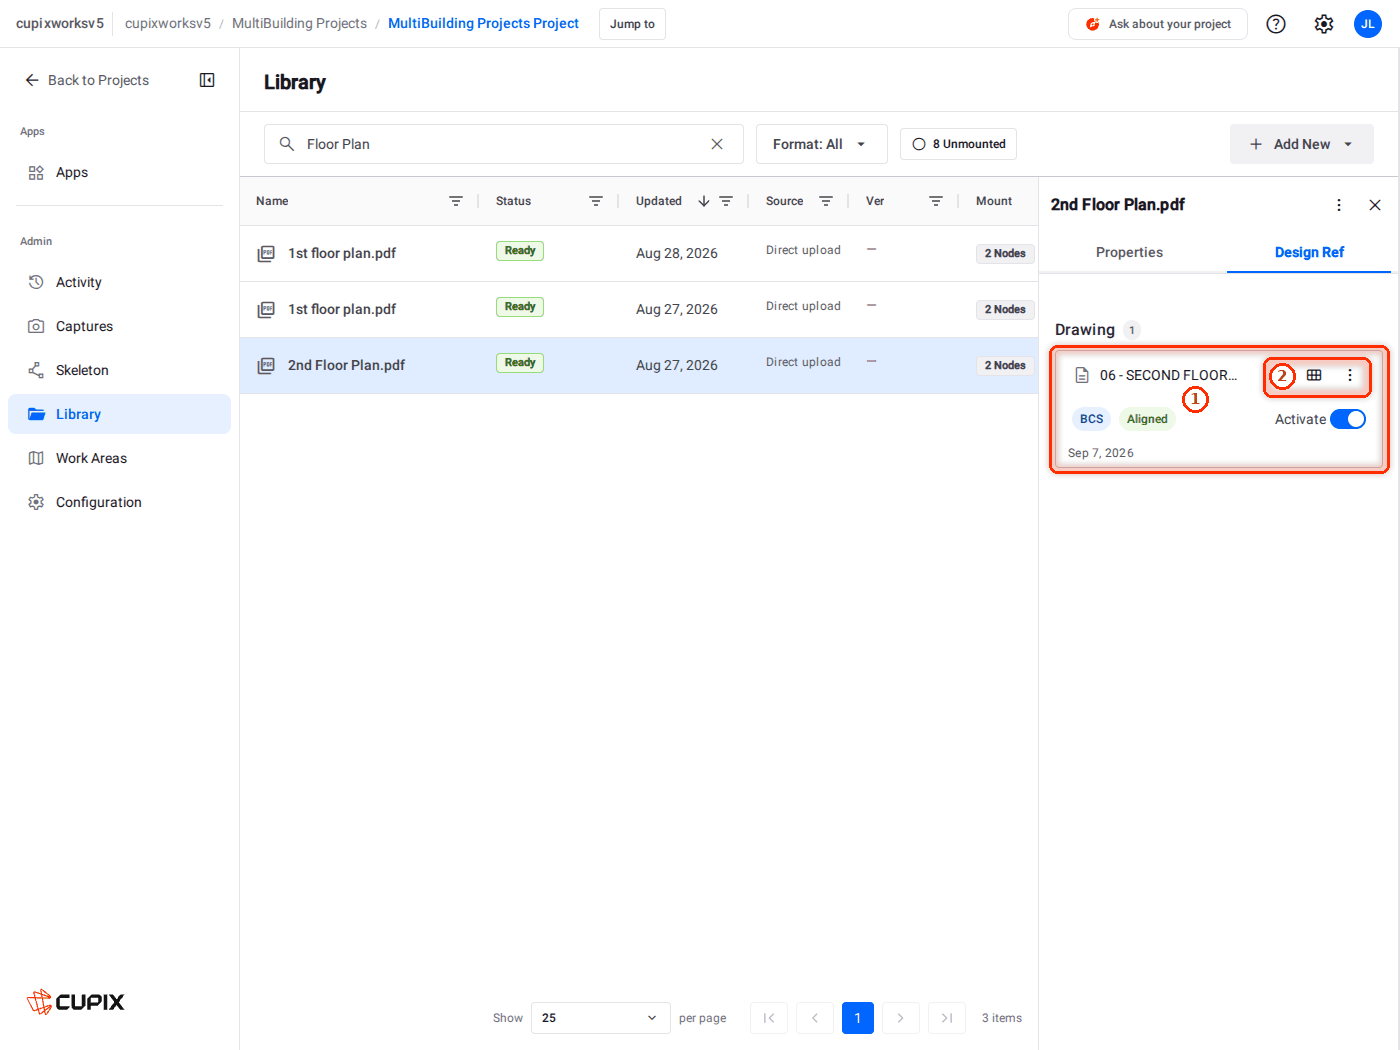Open the JL user avatar menu
The width and height of the screenshot is (1400, 1050).
pyautogui.click(x=1368, y=24)
